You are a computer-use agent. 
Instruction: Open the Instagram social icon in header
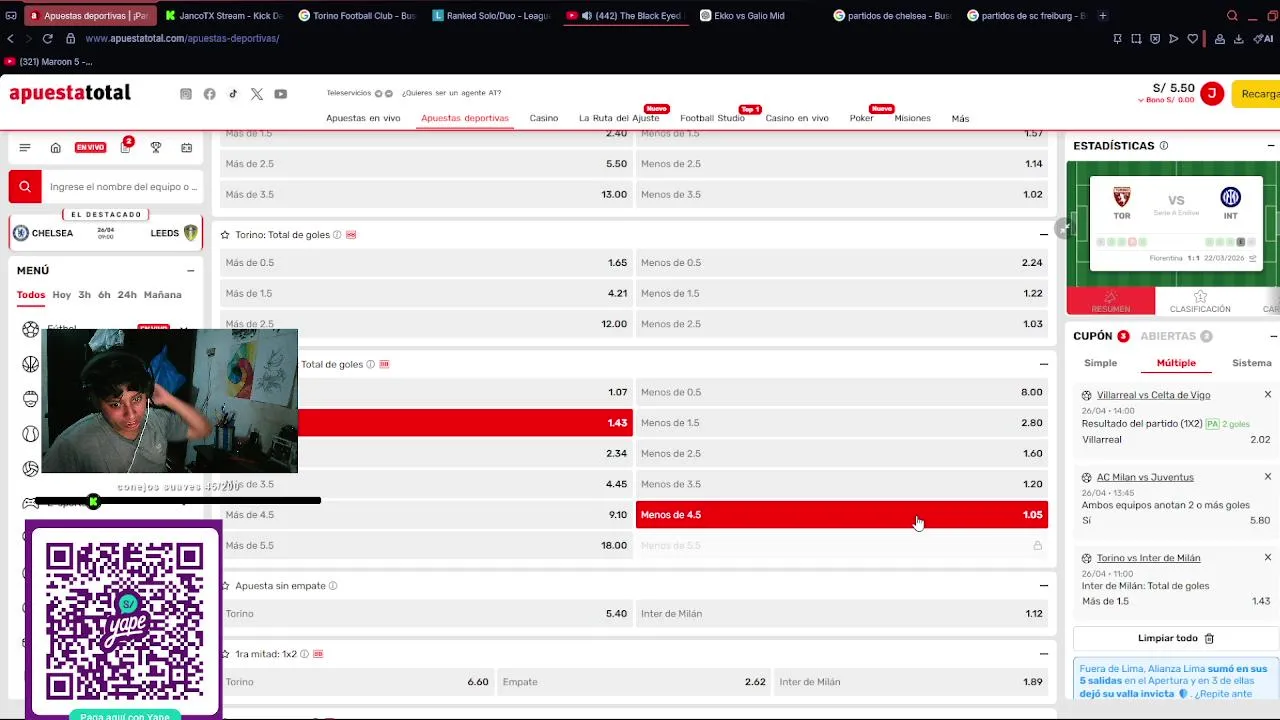186,94
